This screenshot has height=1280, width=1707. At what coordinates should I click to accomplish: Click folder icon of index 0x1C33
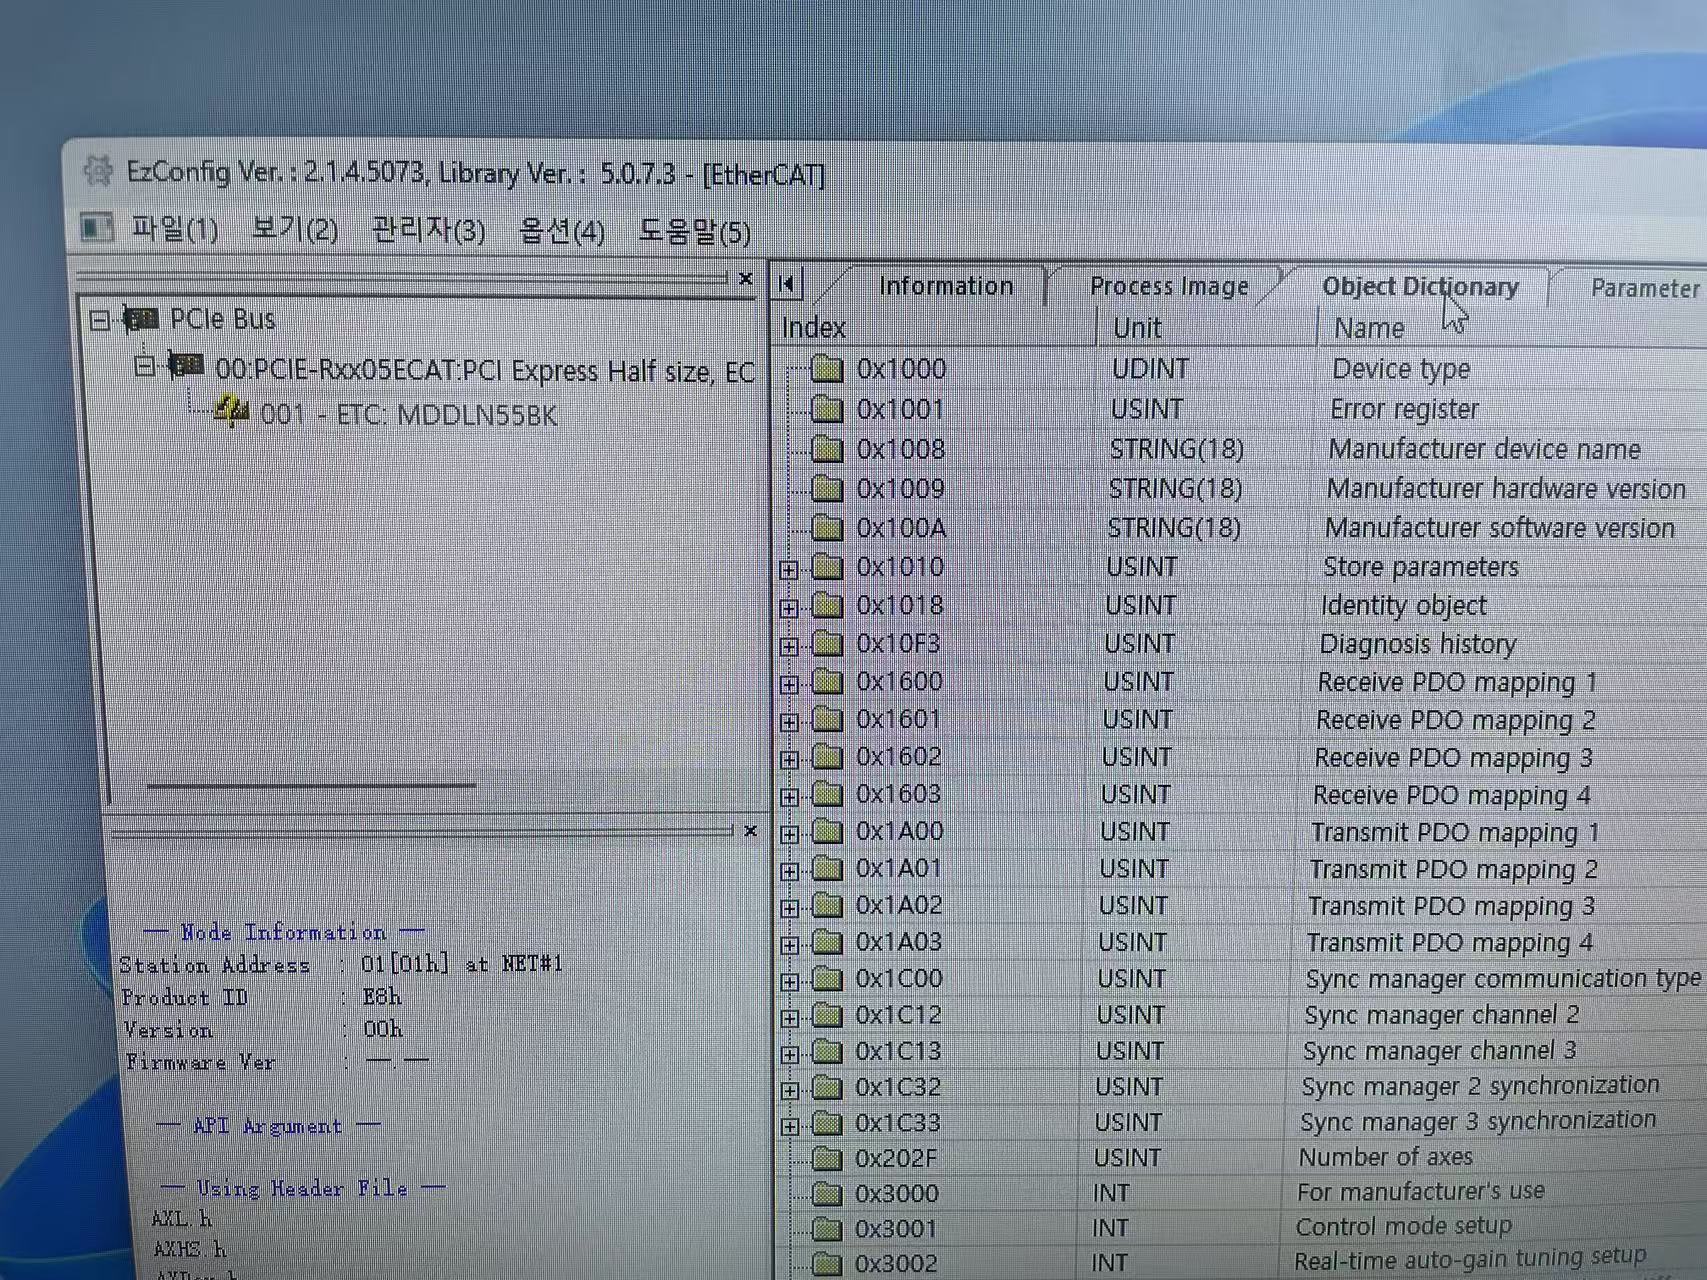coord(827,1124)
